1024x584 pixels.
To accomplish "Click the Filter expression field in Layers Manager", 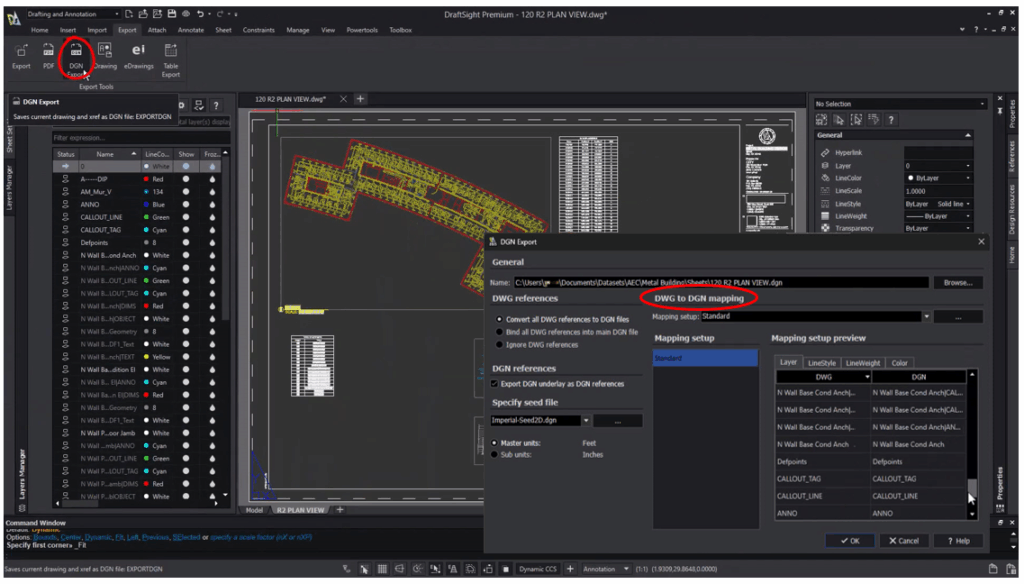I will pyautogui.click(x=141, y=138).
